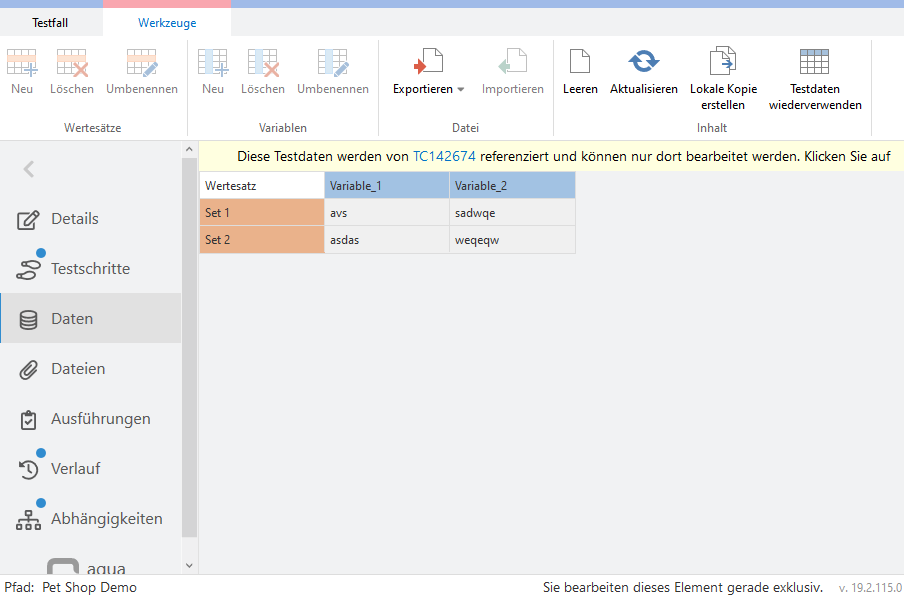The width and height of the screenshot is (904, 598).
Task: Click the Exportieren file icon
Action: 429,62
